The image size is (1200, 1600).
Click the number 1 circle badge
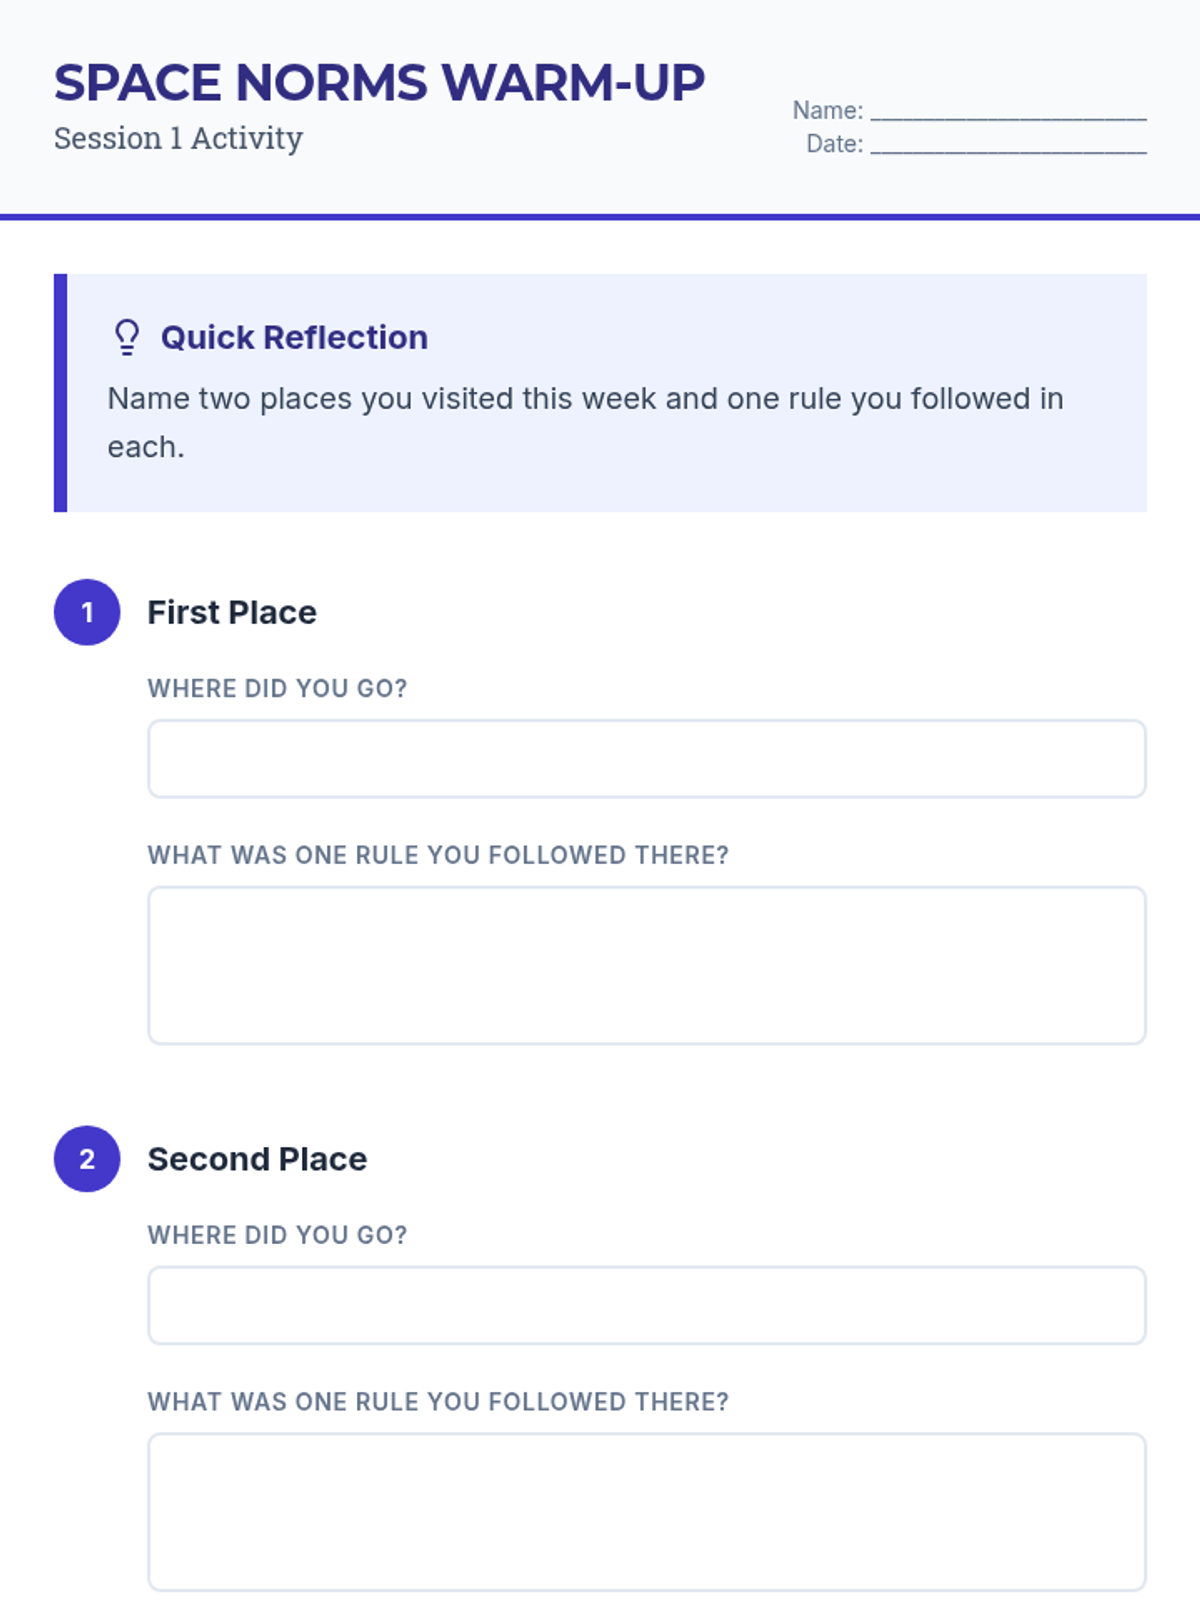pyautogui.click(x=87, y=612)
